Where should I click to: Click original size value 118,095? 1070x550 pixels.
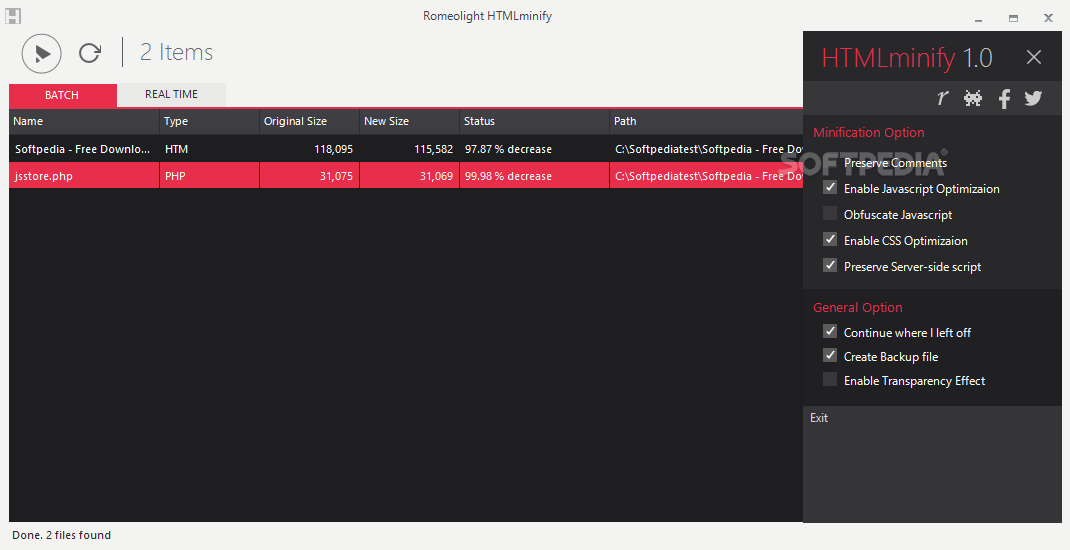(x=333, y=149)
